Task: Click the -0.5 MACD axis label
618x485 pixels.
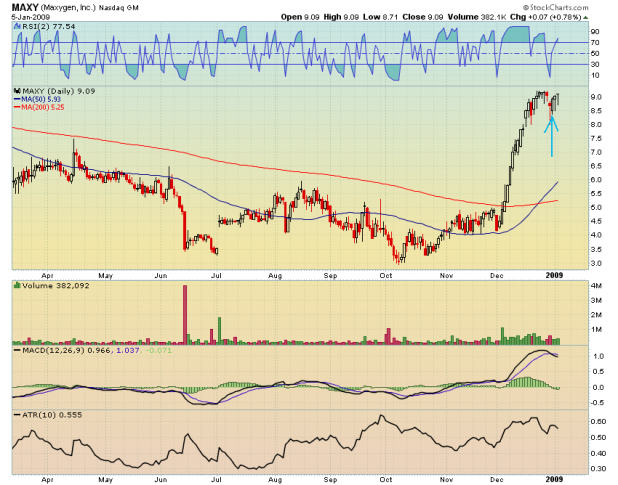Action: tap(597, 403)
